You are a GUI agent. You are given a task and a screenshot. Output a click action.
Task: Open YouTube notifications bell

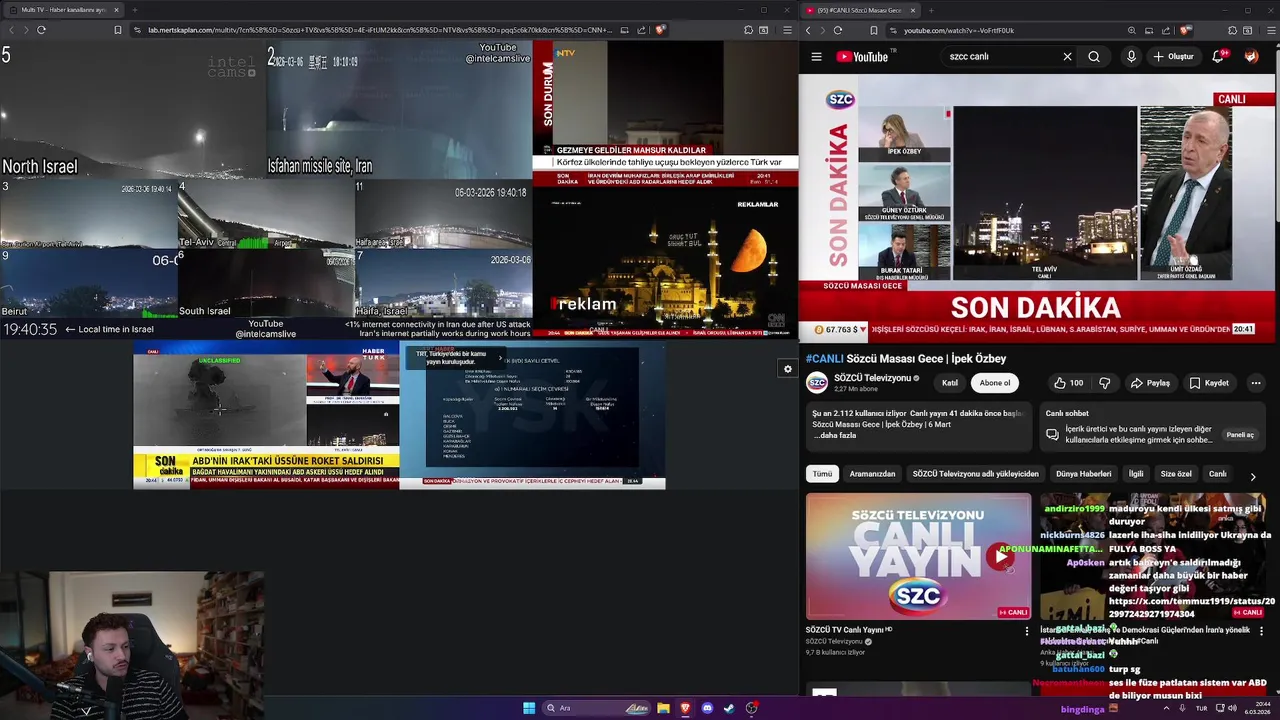coord(1218,57)
